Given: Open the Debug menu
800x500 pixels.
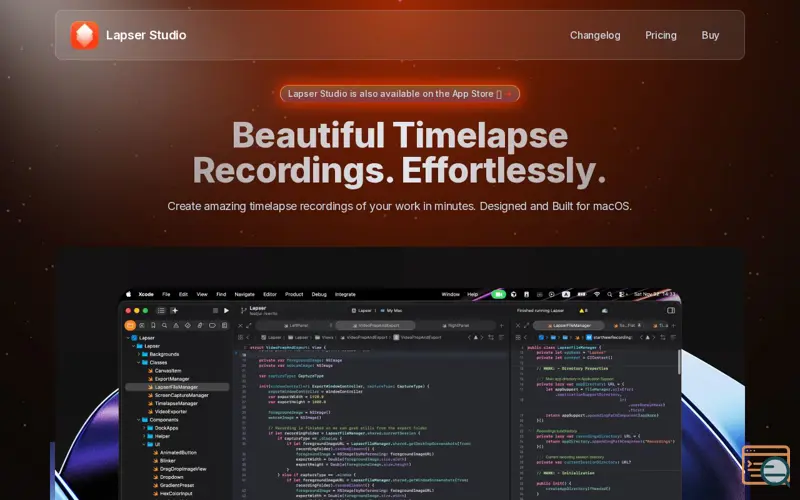Looking at the screenshot, I should tap(319, 294).
